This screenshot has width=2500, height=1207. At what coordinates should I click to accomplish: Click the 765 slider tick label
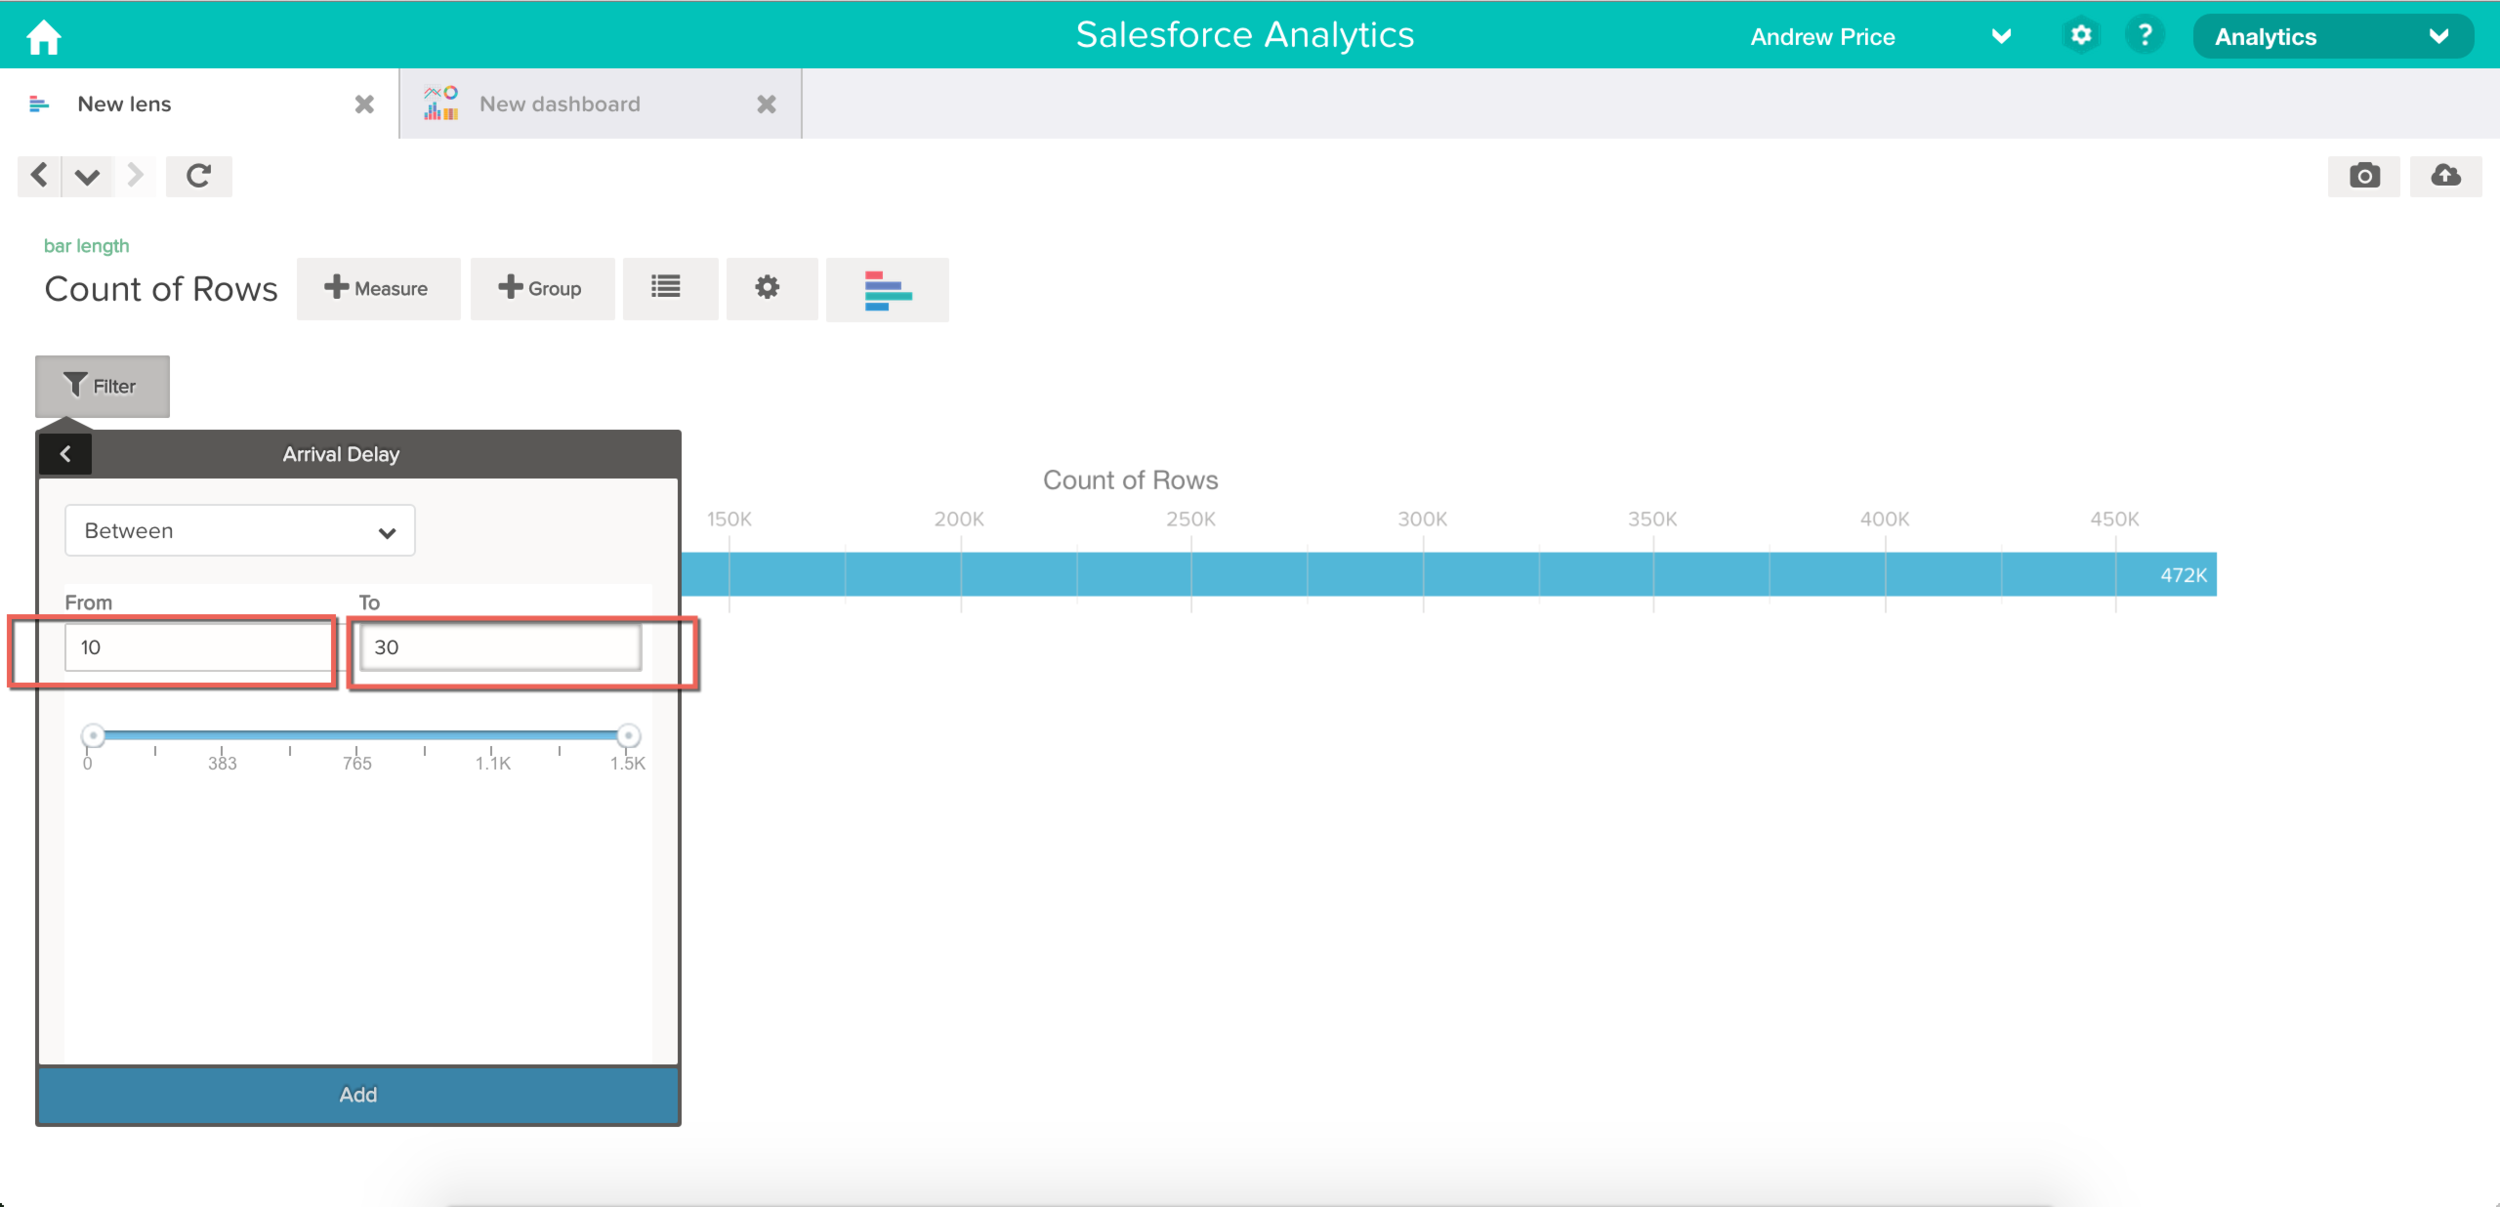(357, 764)
